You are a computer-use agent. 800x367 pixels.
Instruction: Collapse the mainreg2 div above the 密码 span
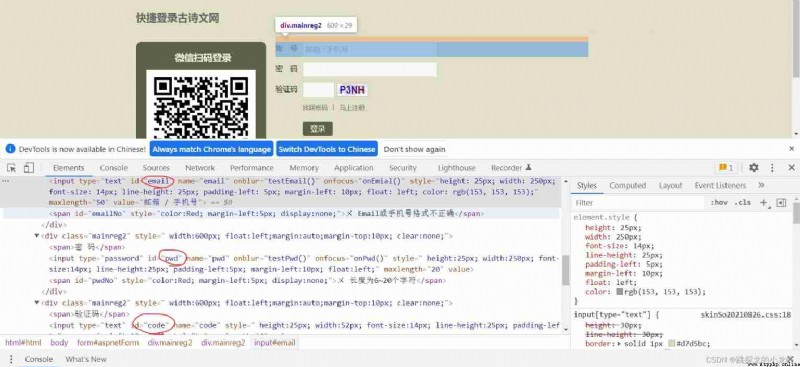pos(37,236)
